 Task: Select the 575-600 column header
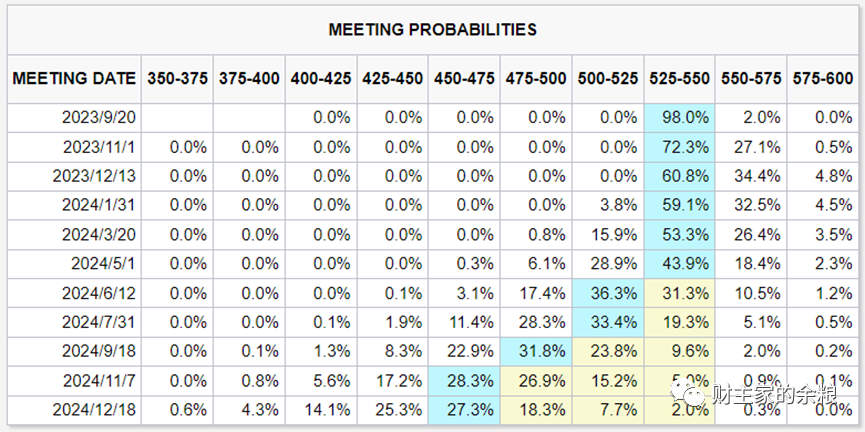click(x=823, y=78)
